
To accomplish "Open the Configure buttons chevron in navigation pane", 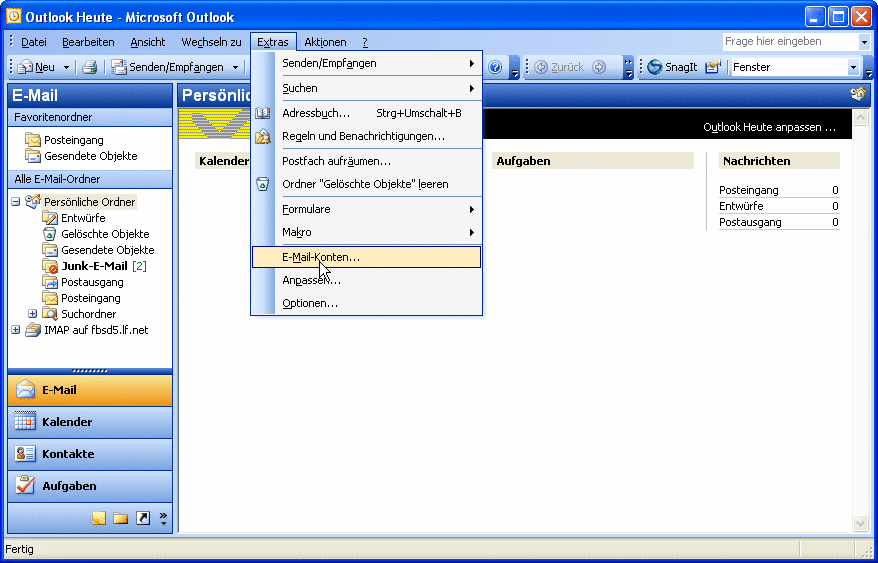I will click(163, 518).
